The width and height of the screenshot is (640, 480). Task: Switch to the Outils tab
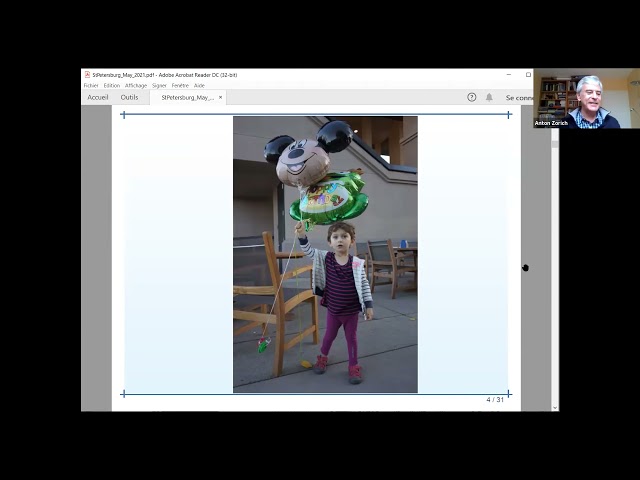[129, 98]
